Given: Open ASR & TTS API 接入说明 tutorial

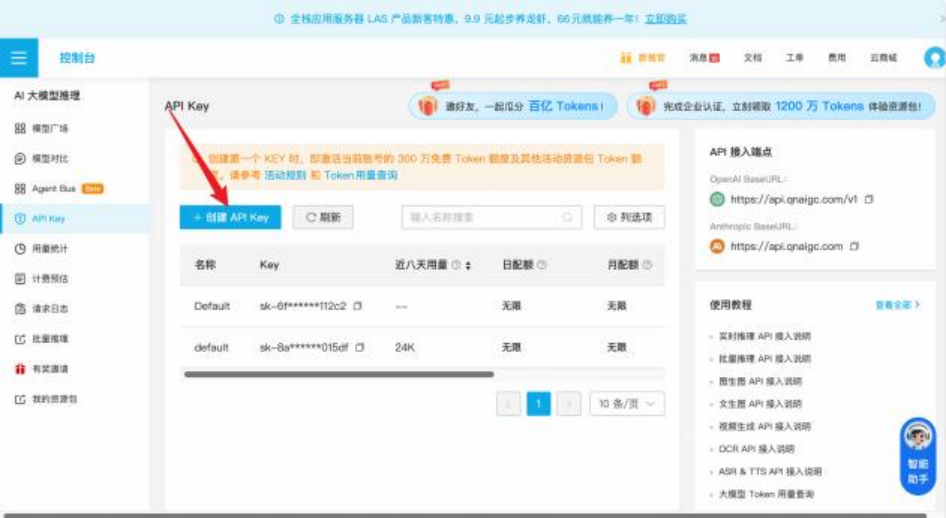Looking at the screenshot, I should point(770,471).
